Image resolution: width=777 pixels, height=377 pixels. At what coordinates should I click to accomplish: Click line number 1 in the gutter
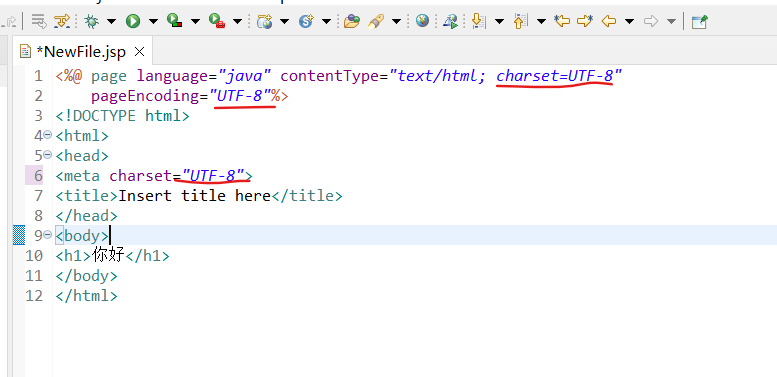[38, 76]
